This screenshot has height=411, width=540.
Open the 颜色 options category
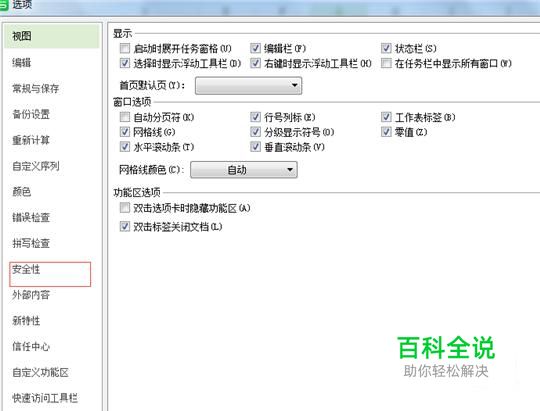pos(22,192)
